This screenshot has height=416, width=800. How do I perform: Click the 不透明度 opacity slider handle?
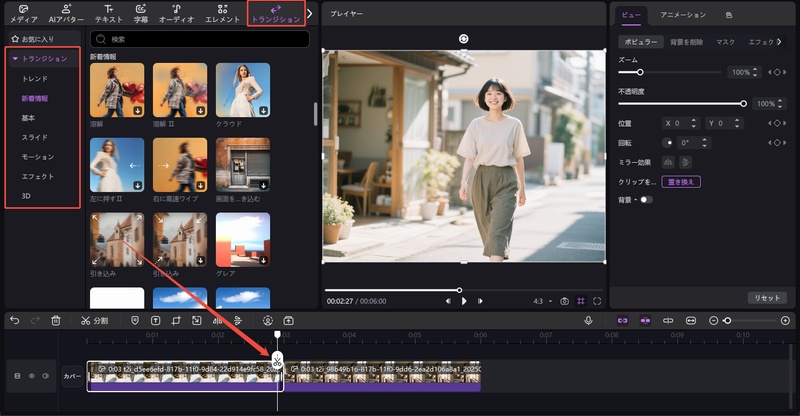click(x=743, y=104)
